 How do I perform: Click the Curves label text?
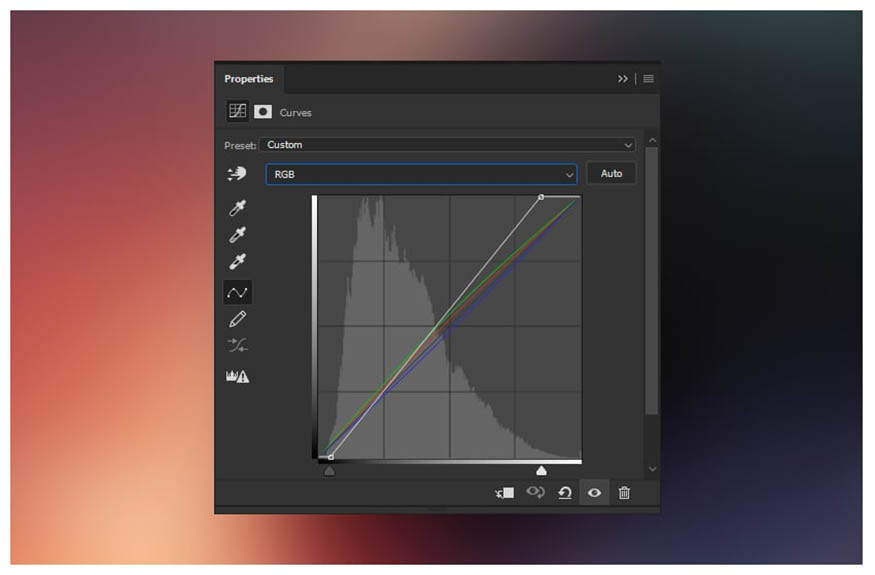pyautogui.click(x=295, y=113)
